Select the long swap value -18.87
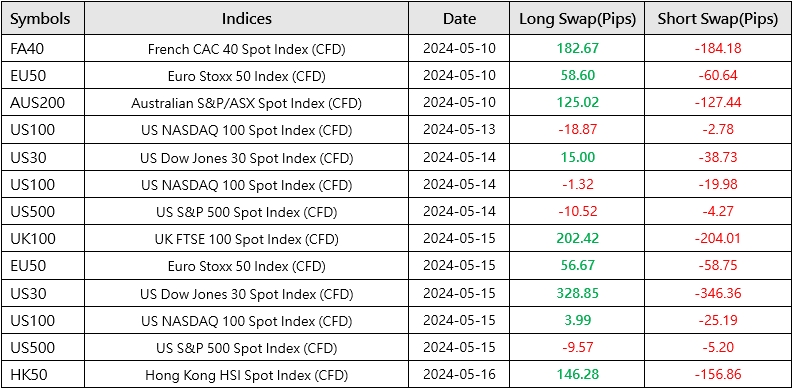The image size is (793, 389). (x=578, y=131)
